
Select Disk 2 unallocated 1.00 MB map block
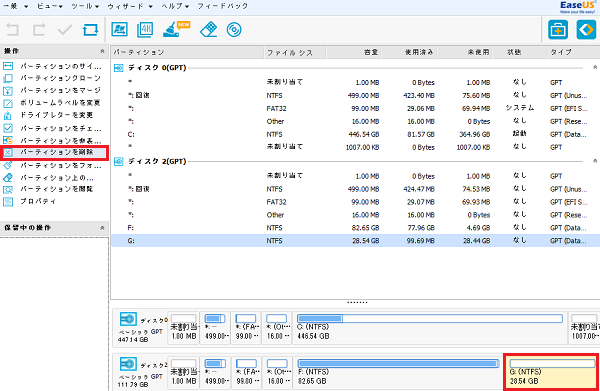point(183,373)
